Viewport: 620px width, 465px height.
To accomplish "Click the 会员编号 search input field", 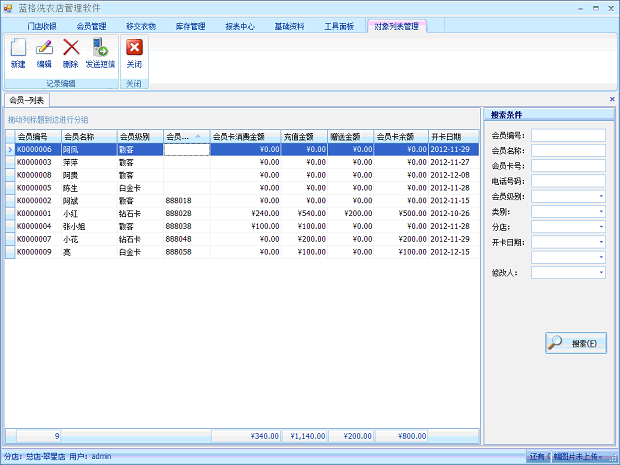I will [x=568, y=135].
